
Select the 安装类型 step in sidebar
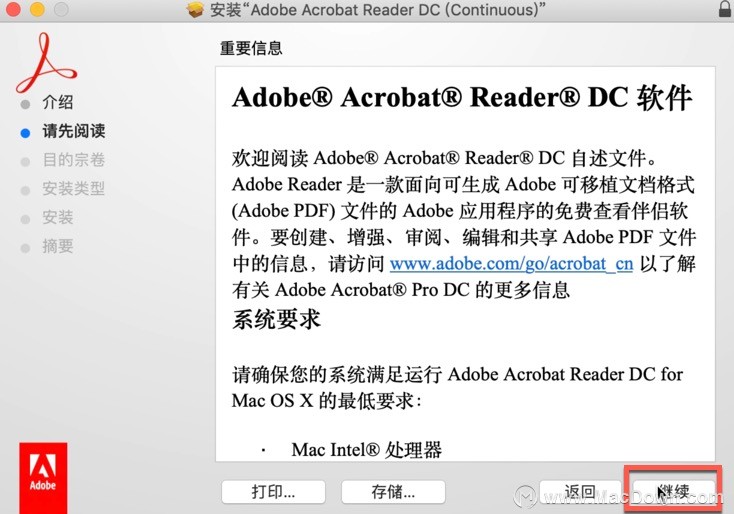coord(73,189)
